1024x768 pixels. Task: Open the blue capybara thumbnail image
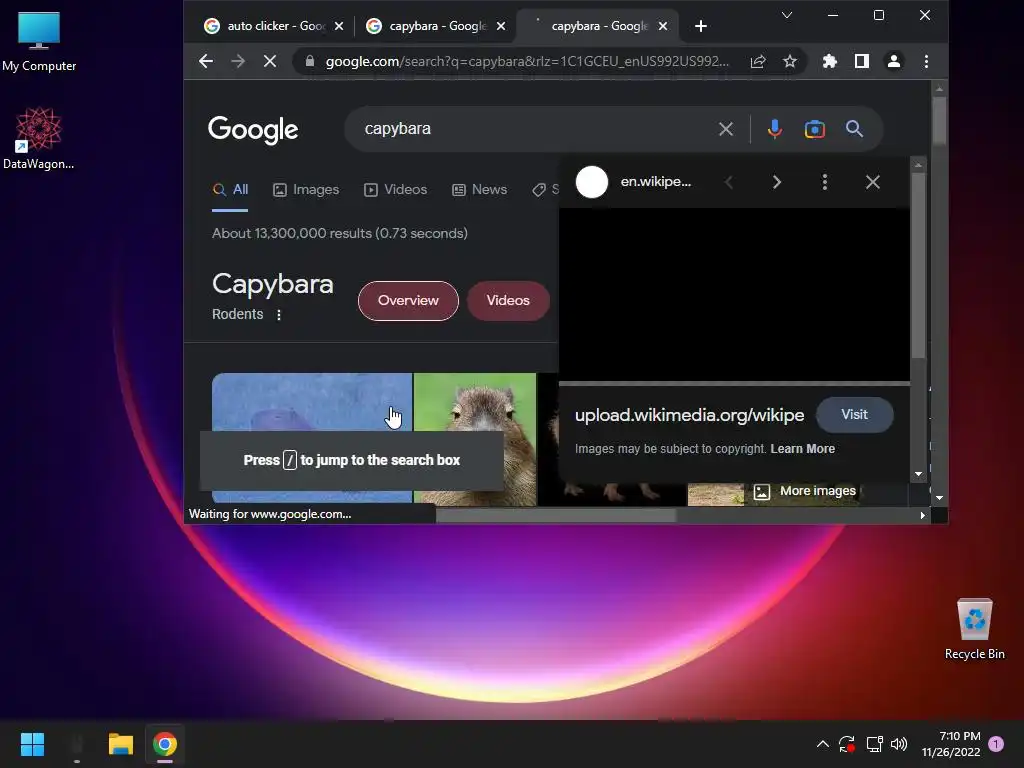pyautogui.click(x=312, y=402)
